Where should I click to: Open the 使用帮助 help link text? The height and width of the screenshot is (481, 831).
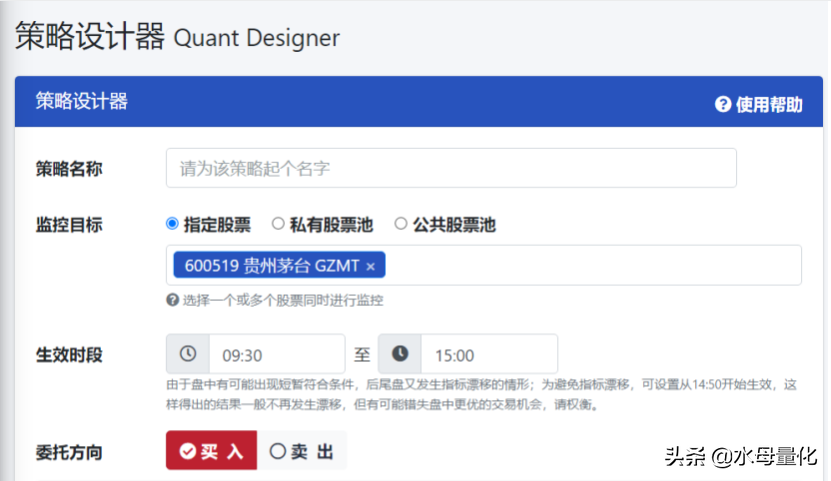pos(768,104)
